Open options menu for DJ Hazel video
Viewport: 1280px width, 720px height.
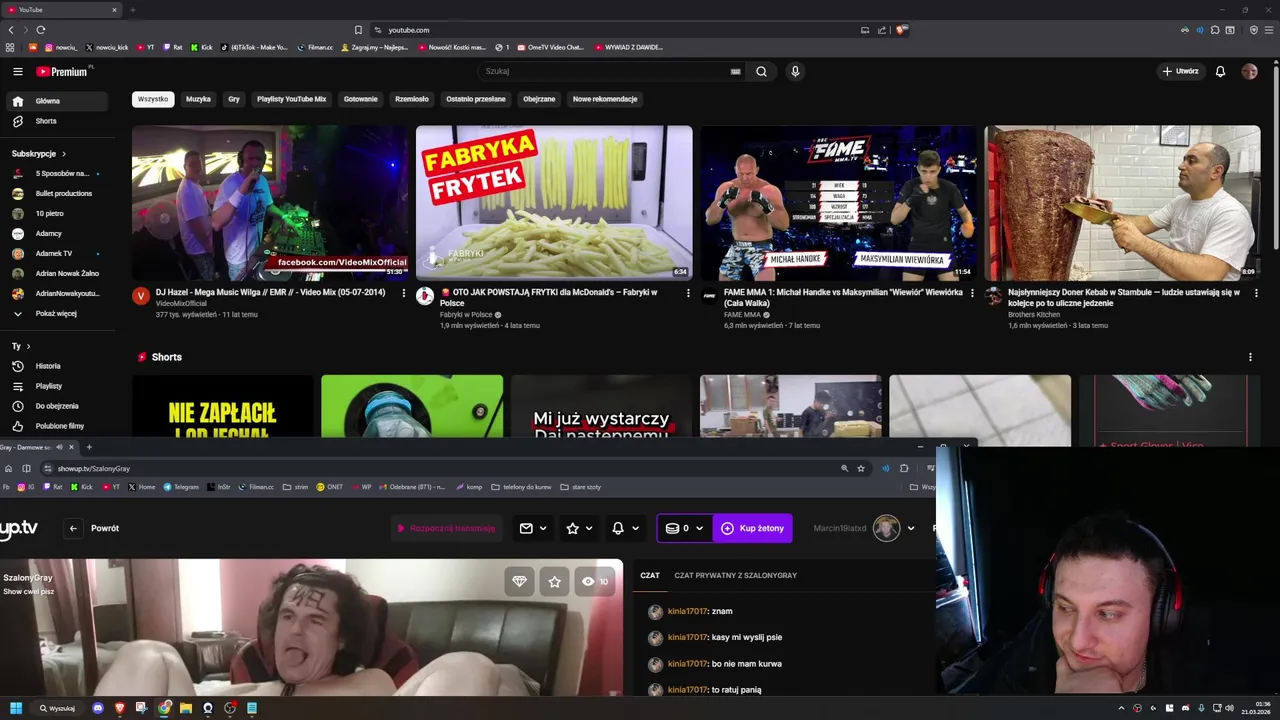pos(404,293)
